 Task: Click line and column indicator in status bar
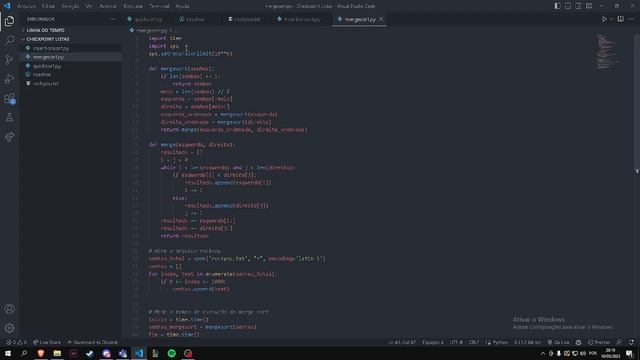pyautogui.click(x=402, y=342)
